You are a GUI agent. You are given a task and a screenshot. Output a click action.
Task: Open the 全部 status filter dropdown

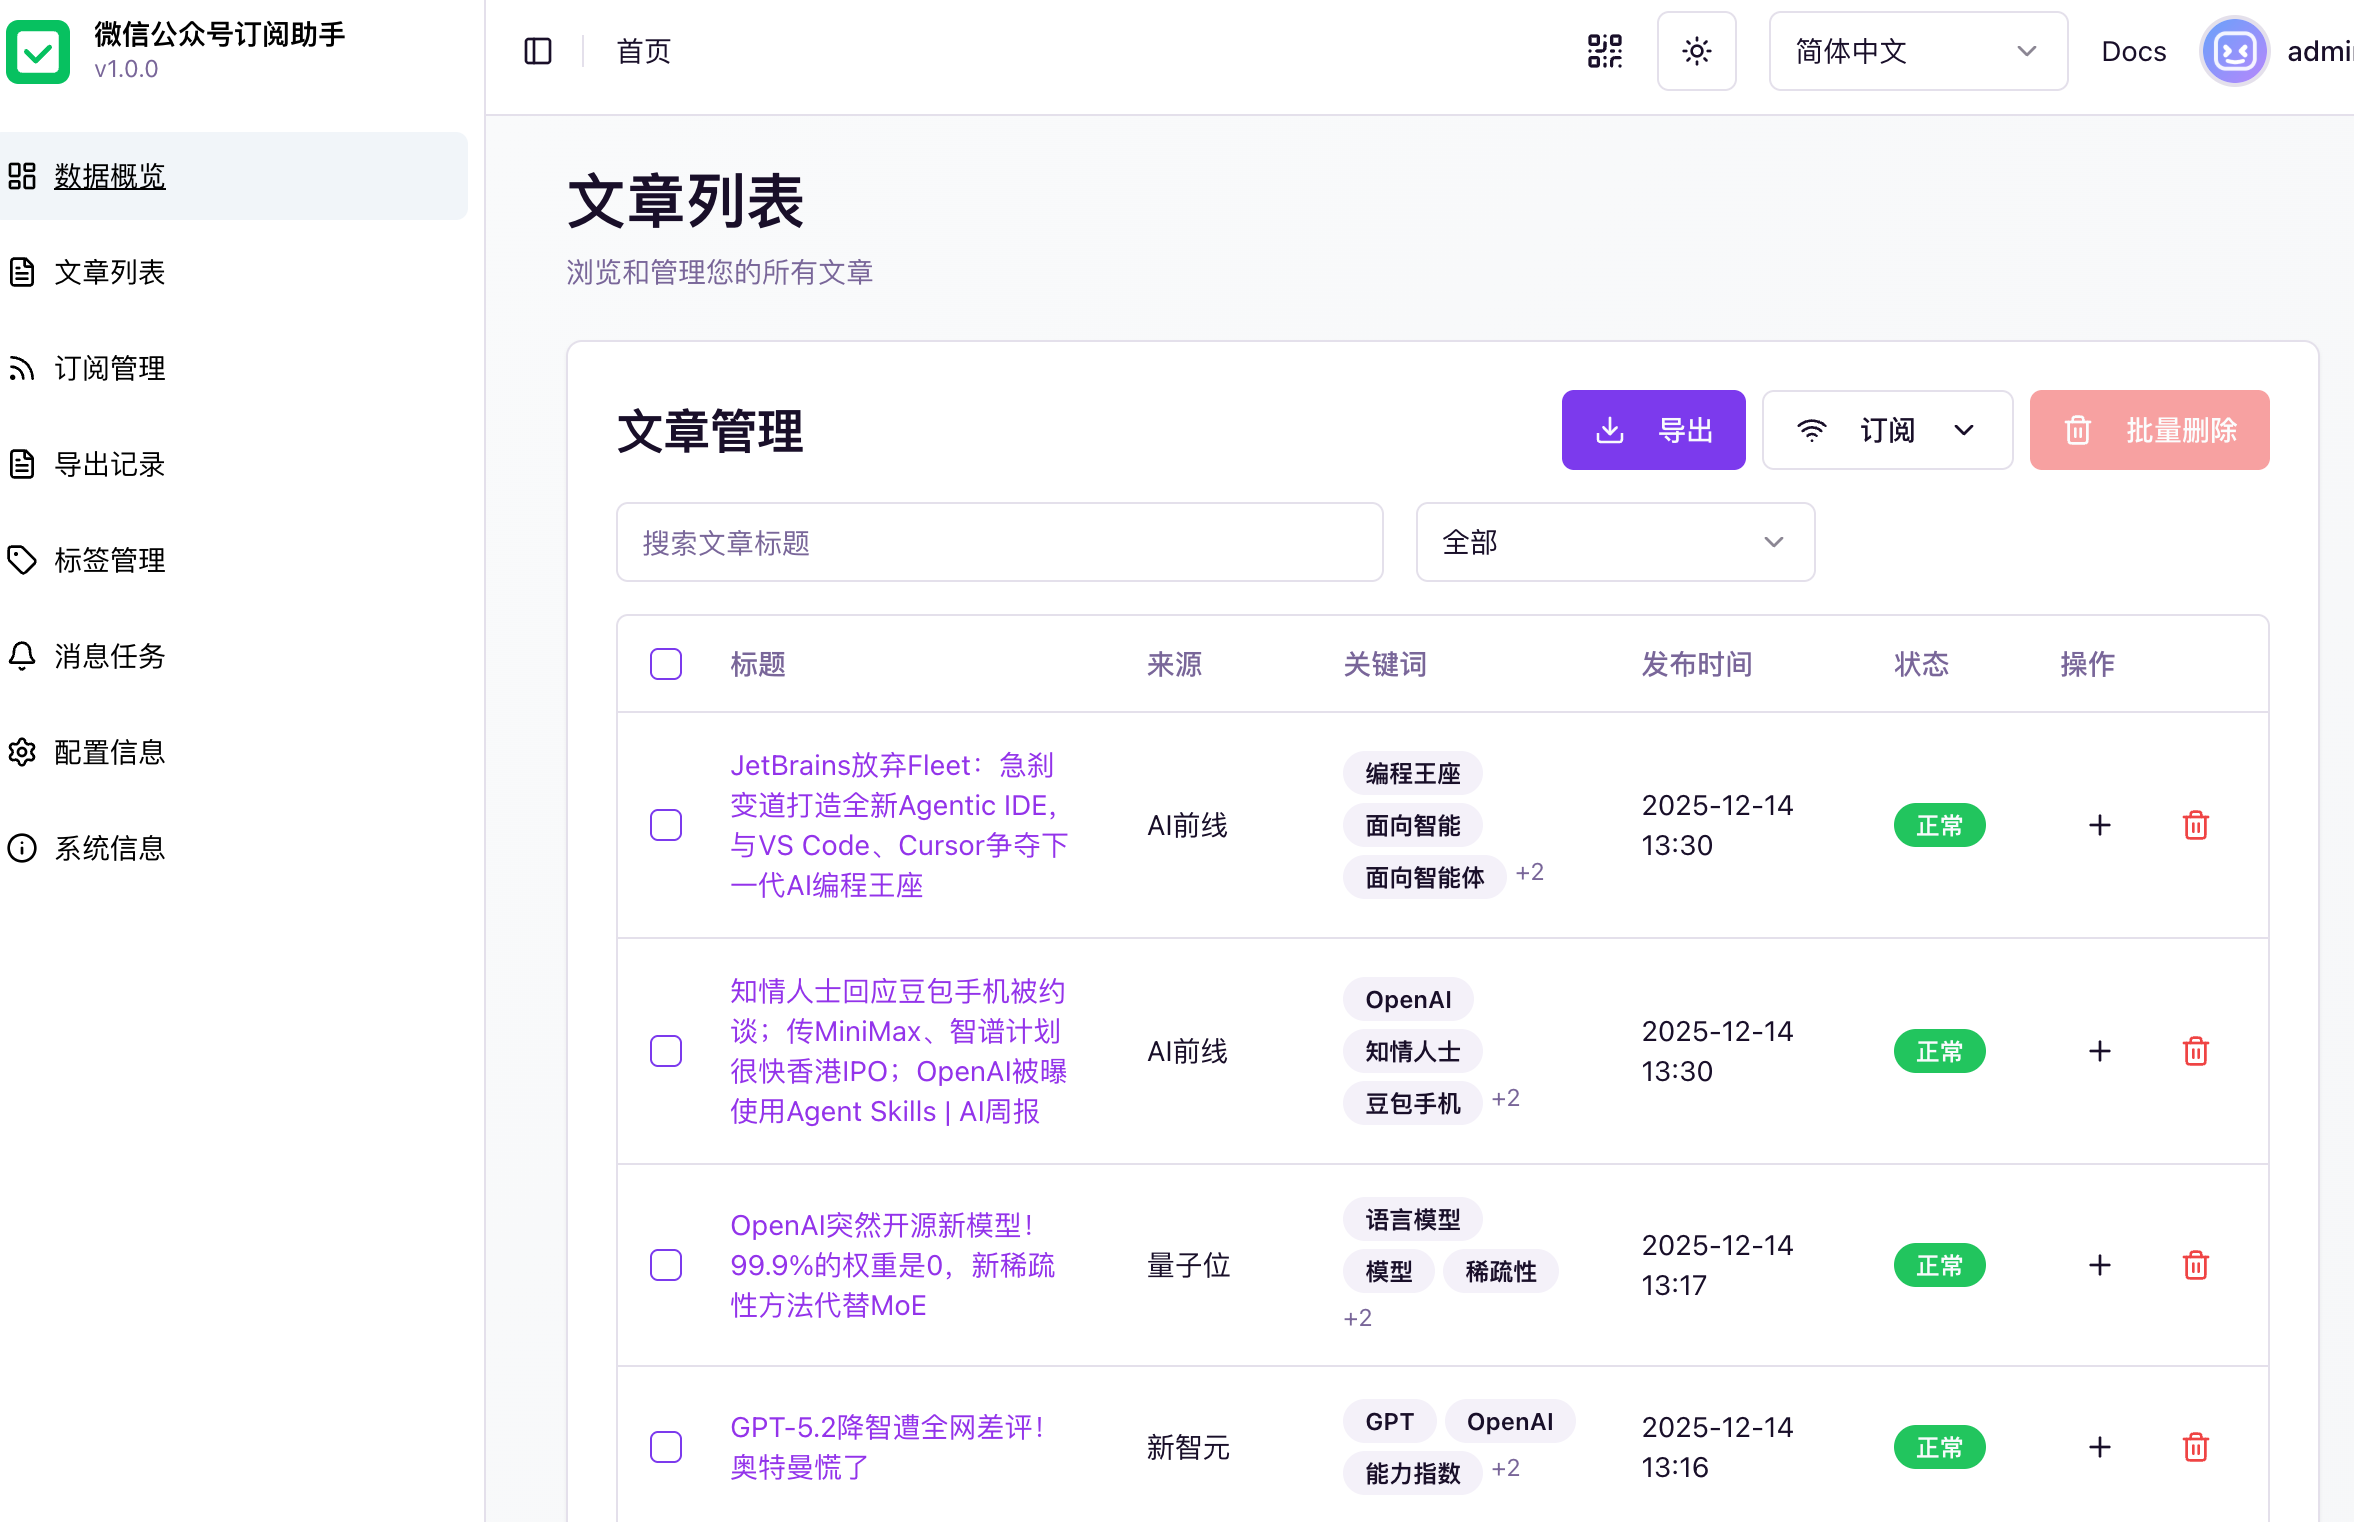[1614, 542]
